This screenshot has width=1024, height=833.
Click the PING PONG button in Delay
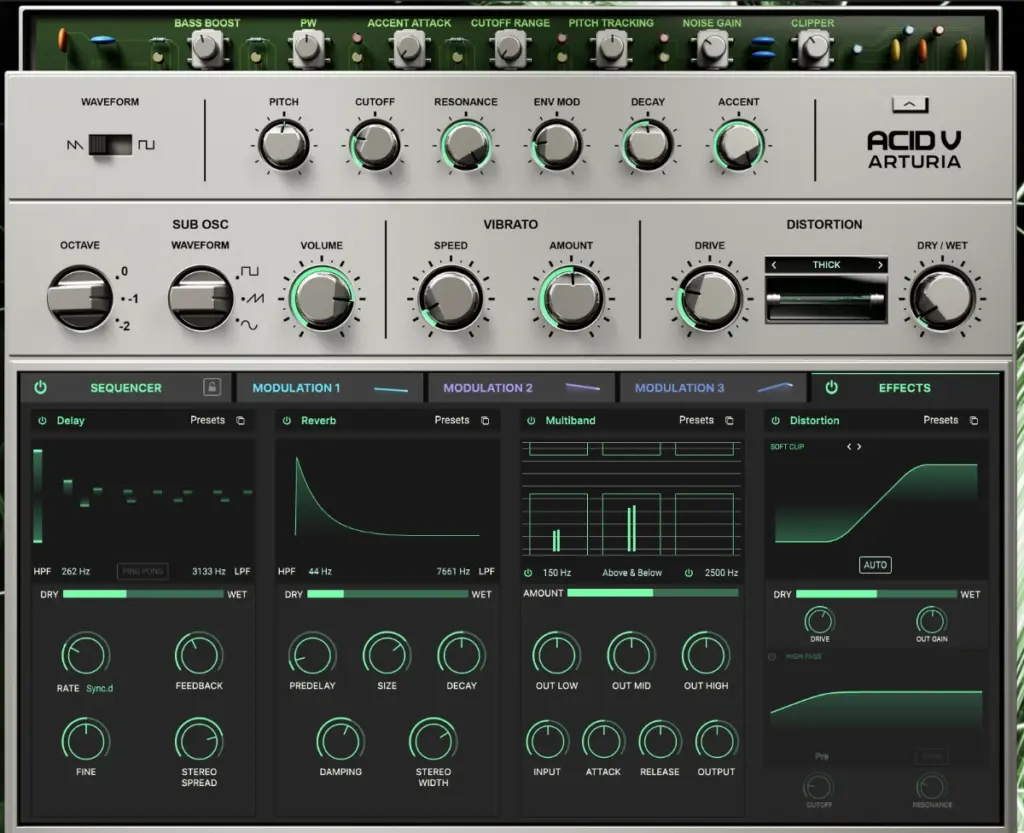[142, 571]
